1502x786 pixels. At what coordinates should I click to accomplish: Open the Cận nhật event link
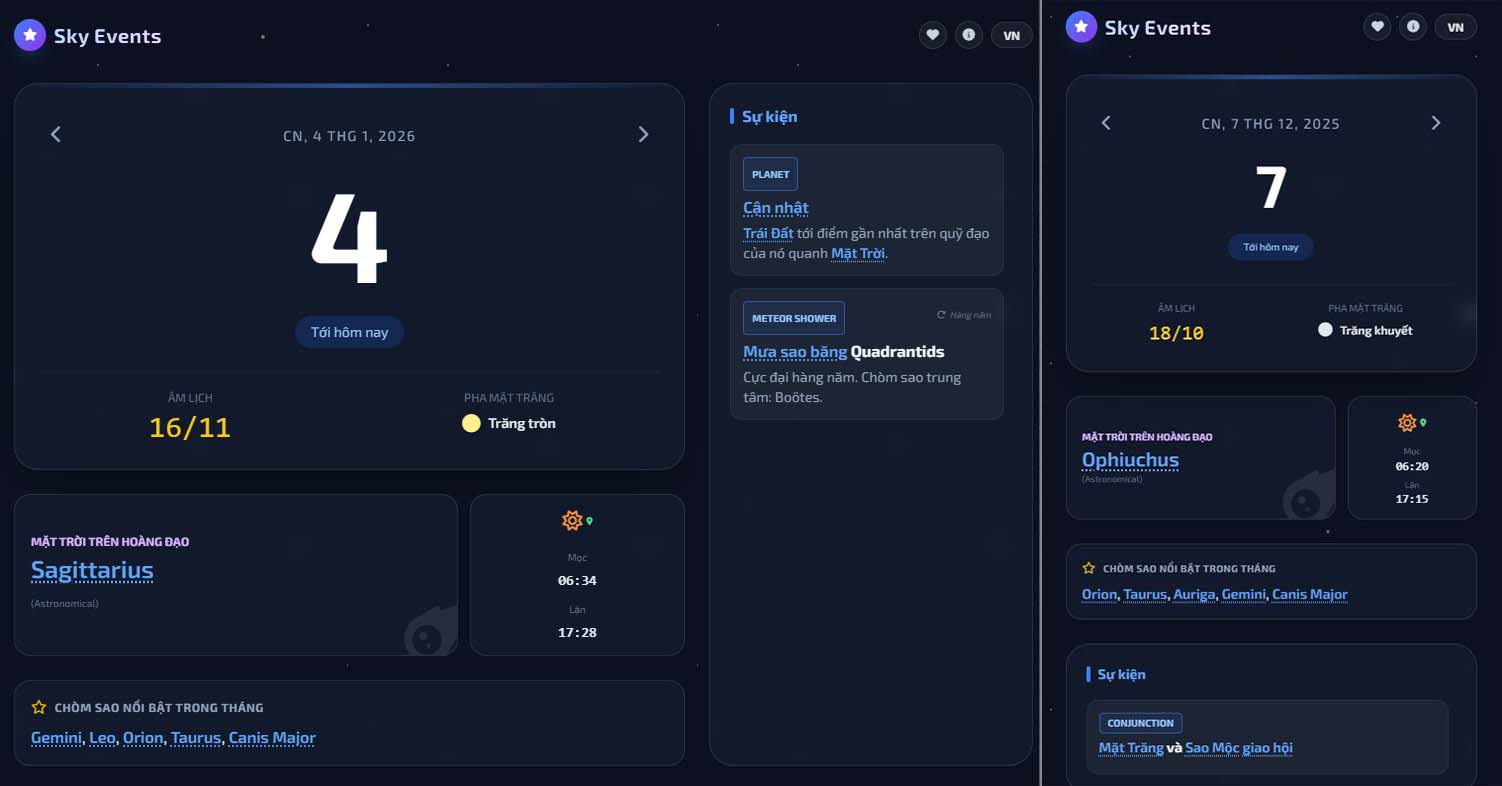click(775, 208)
